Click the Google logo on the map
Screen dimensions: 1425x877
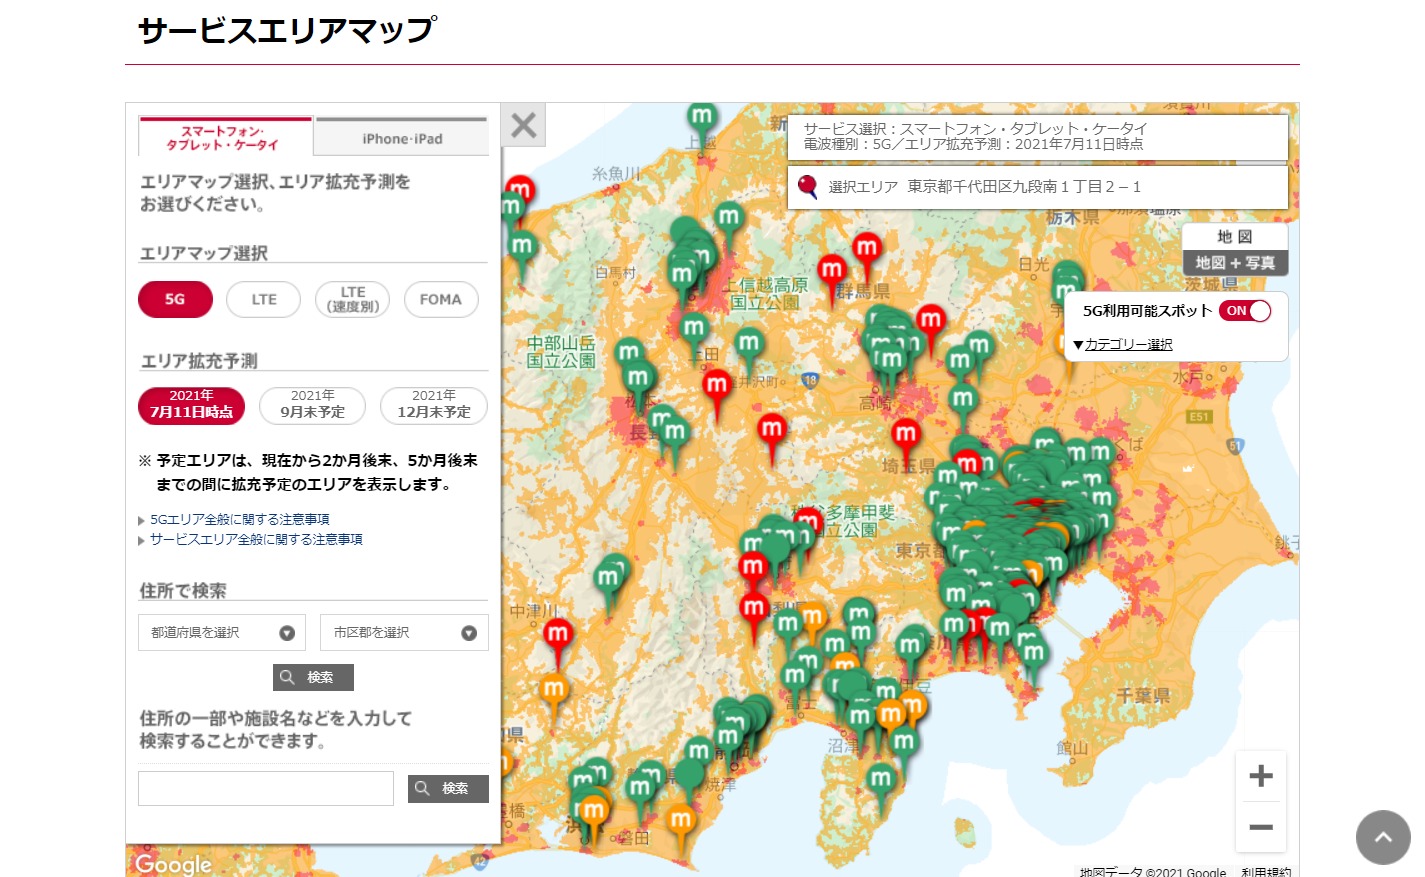coord(173,864)
